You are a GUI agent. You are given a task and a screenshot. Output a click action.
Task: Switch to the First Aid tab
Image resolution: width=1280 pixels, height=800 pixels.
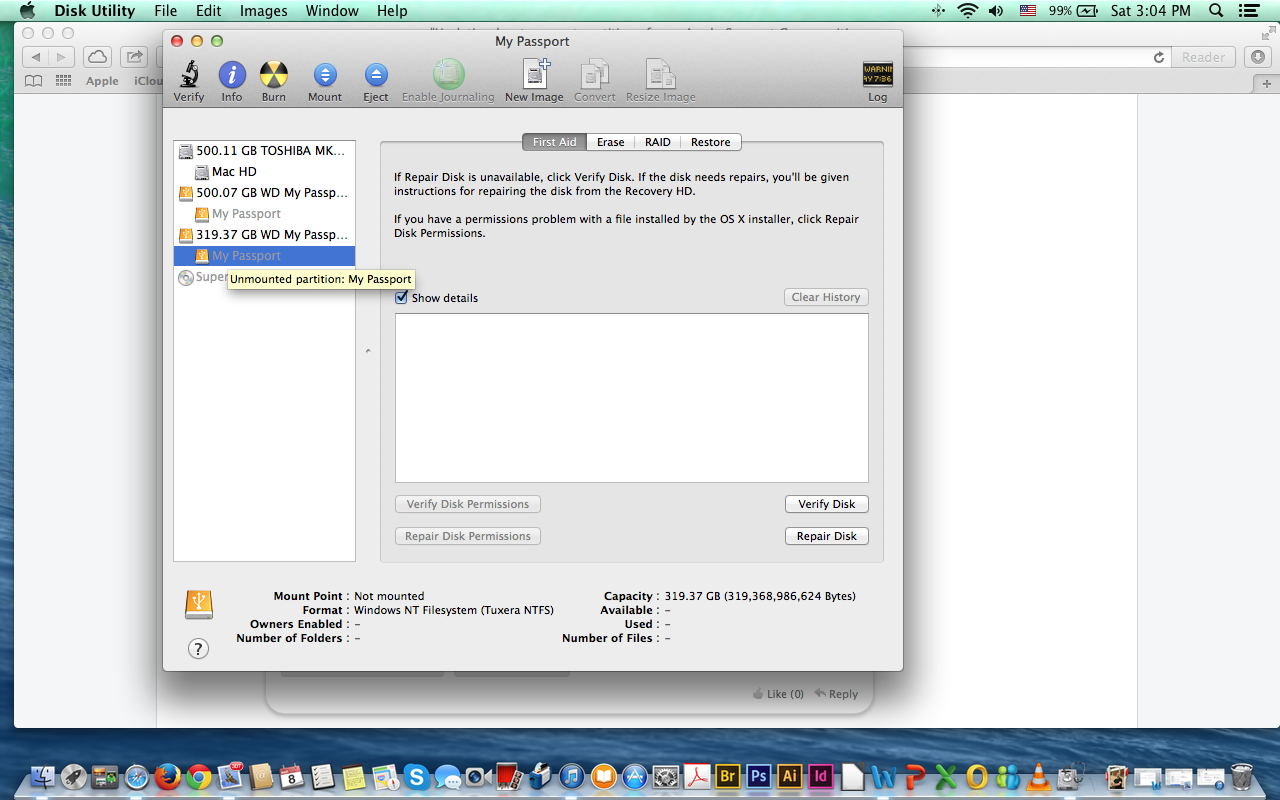554,142
